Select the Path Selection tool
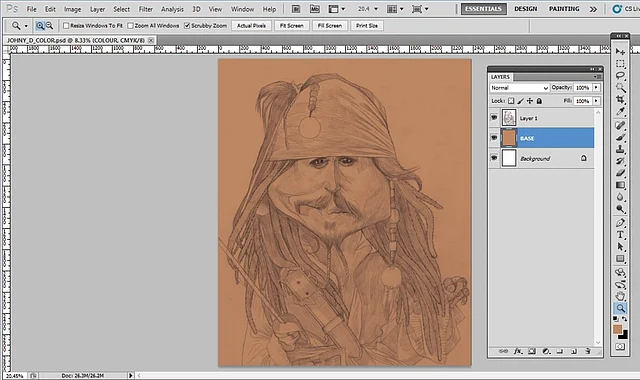Screen dimensions: 640x380 pos(620,247)
